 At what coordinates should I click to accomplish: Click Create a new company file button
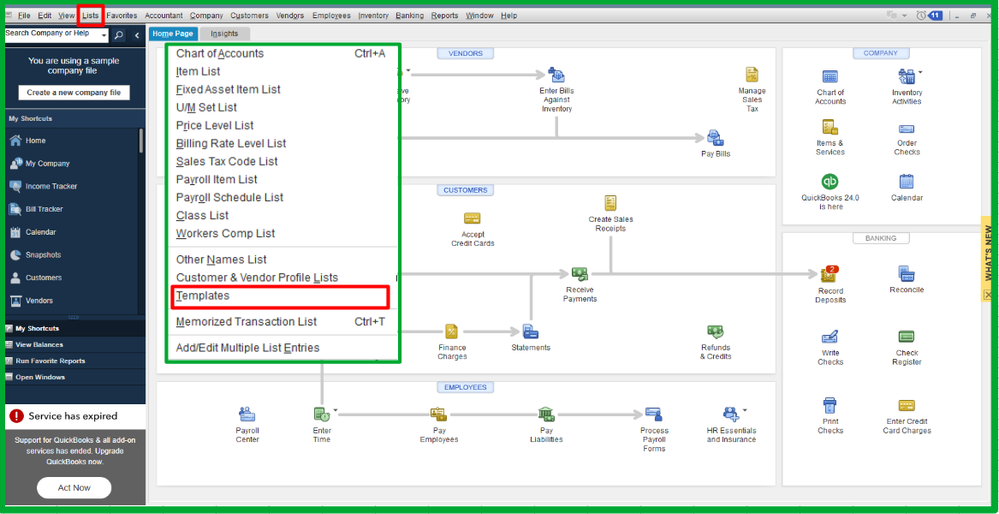pyautogui.click(x=74, y=92)
